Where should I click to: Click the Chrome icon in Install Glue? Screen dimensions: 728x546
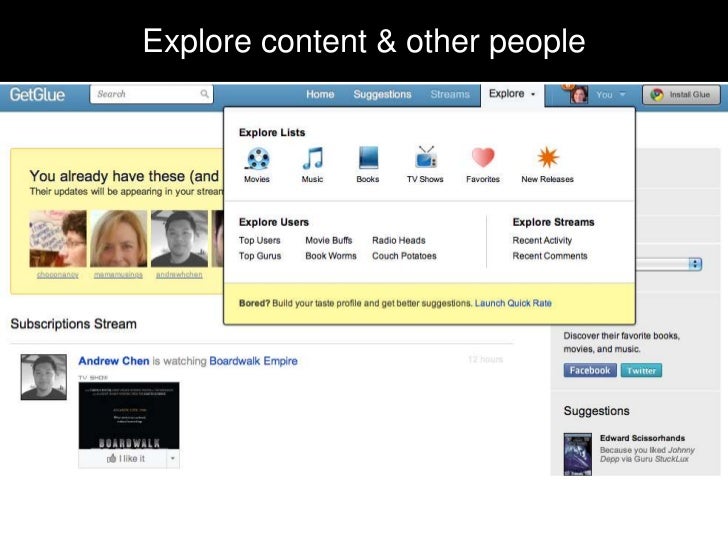(x=656, y=95)
